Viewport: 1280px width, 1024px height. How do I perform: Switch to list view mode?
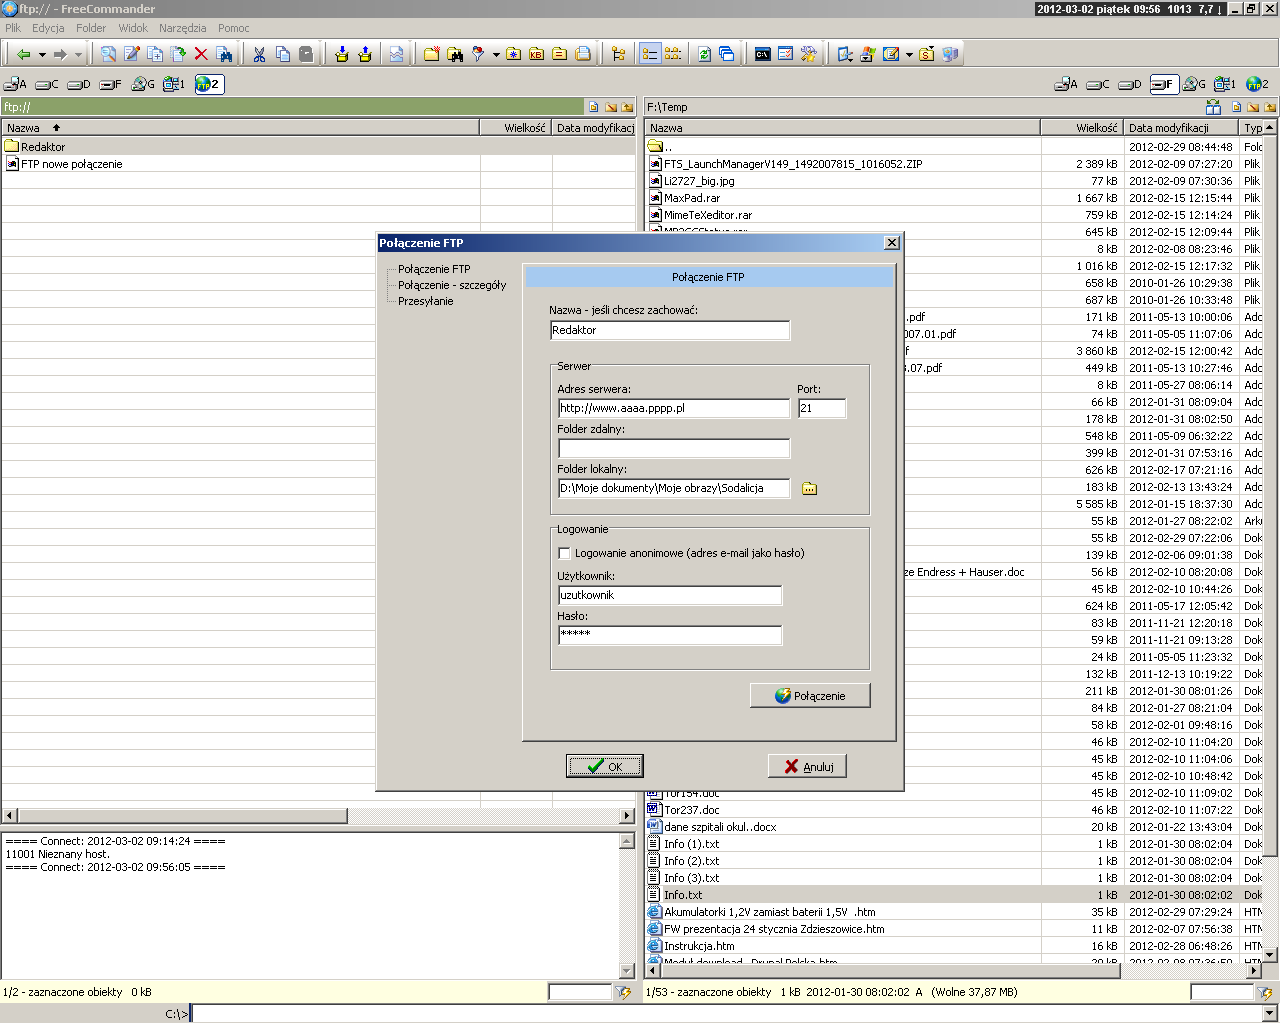tap(673, 54)
